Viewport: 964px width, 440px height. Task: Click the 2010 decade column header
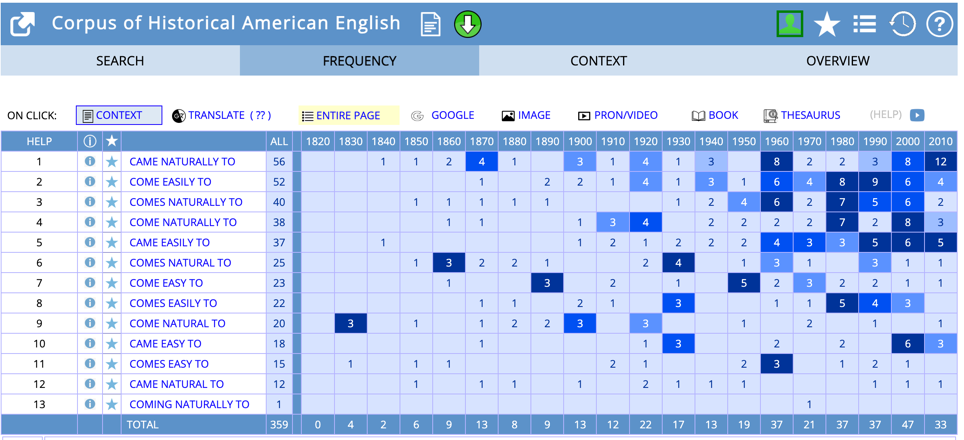pyautogui.click(x=941, y=141)
